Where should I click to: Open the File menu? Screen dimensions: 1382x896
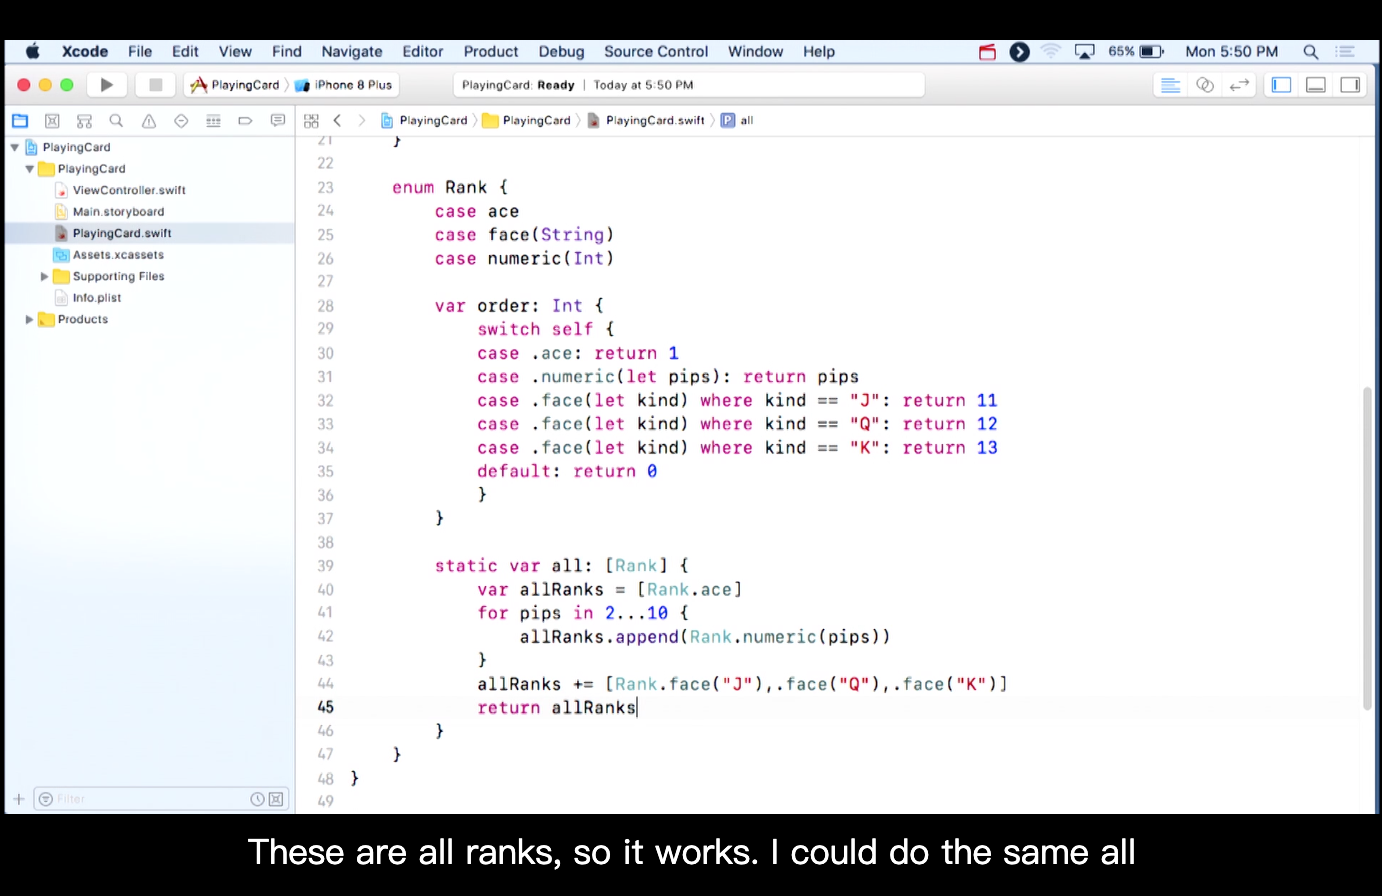140,52
